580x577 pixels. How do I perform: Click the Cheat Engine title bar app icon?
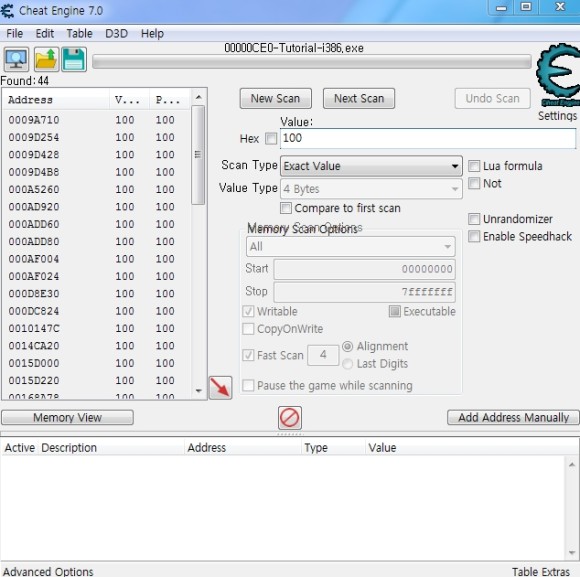pos(7,11)
